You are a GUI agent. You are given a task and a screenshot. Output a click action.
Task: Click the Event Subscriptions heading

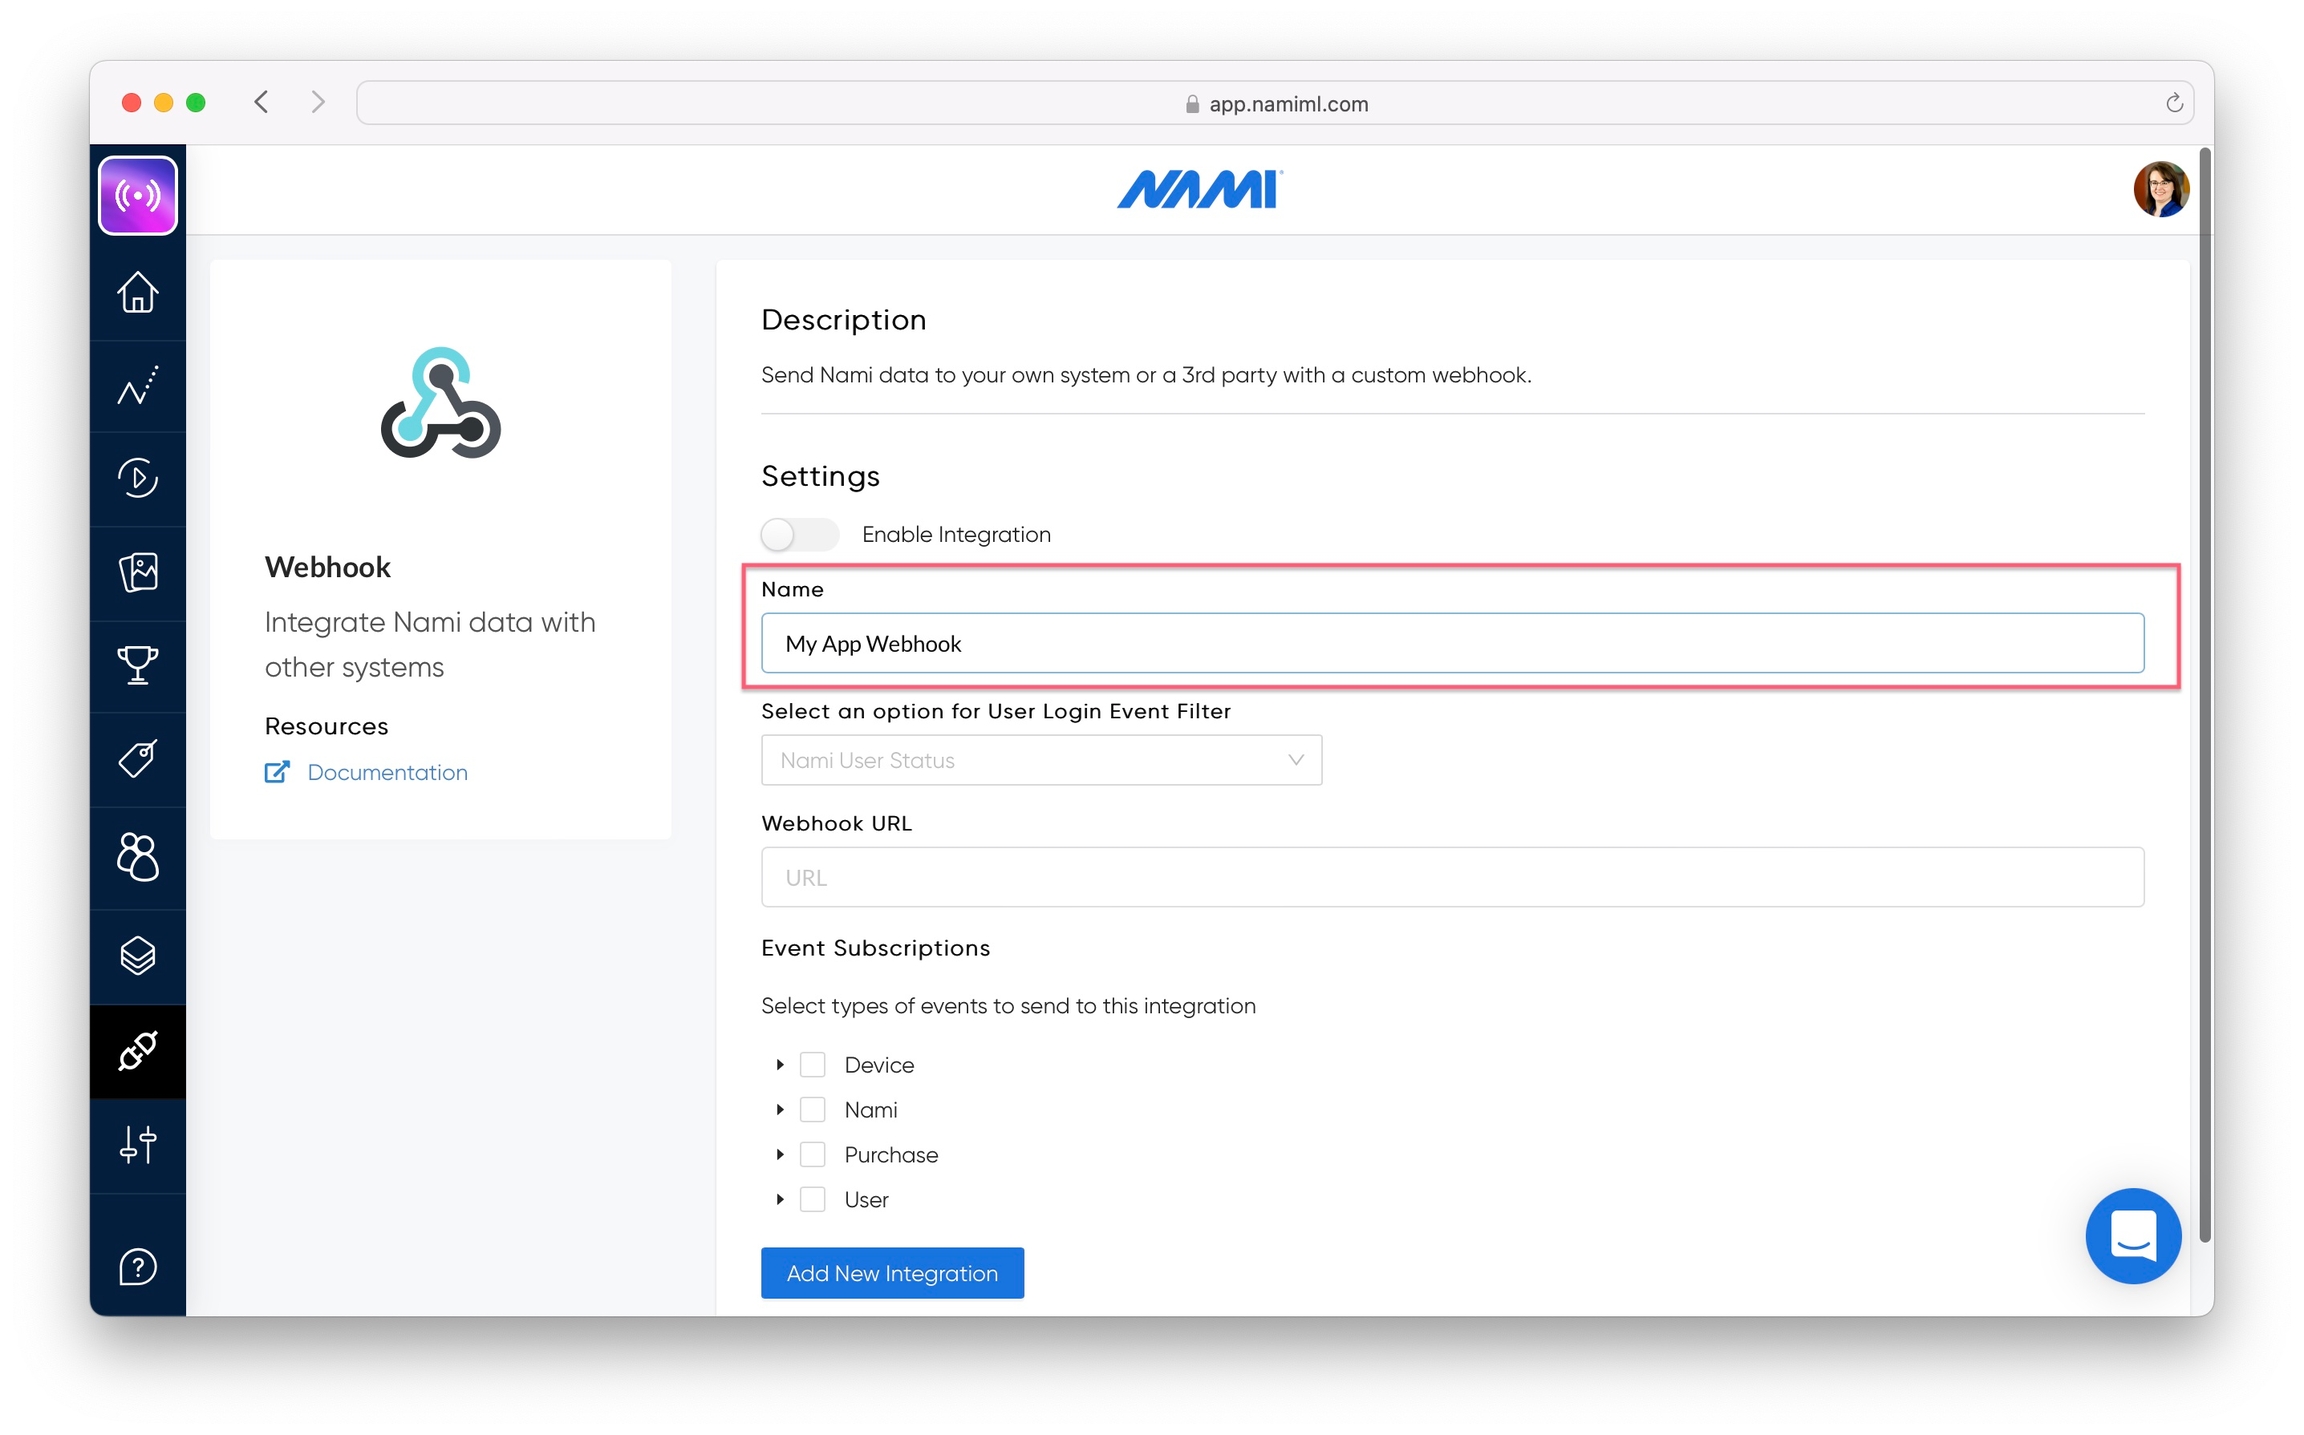point(875,948)
